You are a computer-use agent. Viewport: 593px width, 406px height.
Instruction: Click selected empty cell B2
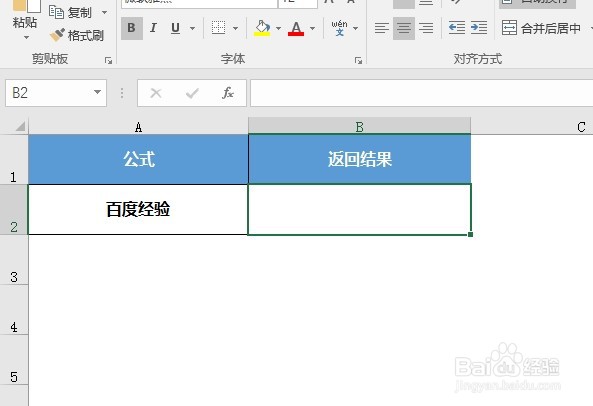[359, 210]
